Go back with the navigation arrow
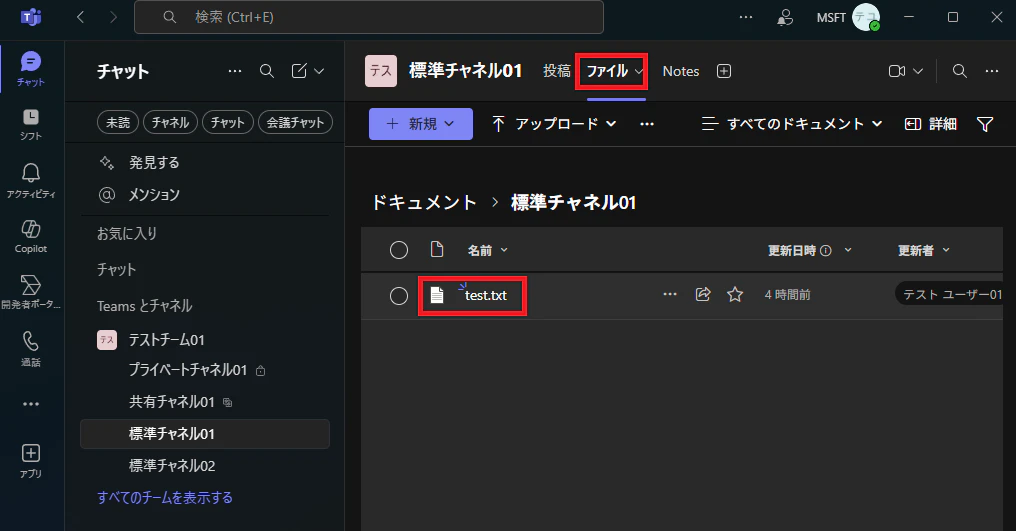This screenshot has height=531, width=1016. (x=80, y=17)
